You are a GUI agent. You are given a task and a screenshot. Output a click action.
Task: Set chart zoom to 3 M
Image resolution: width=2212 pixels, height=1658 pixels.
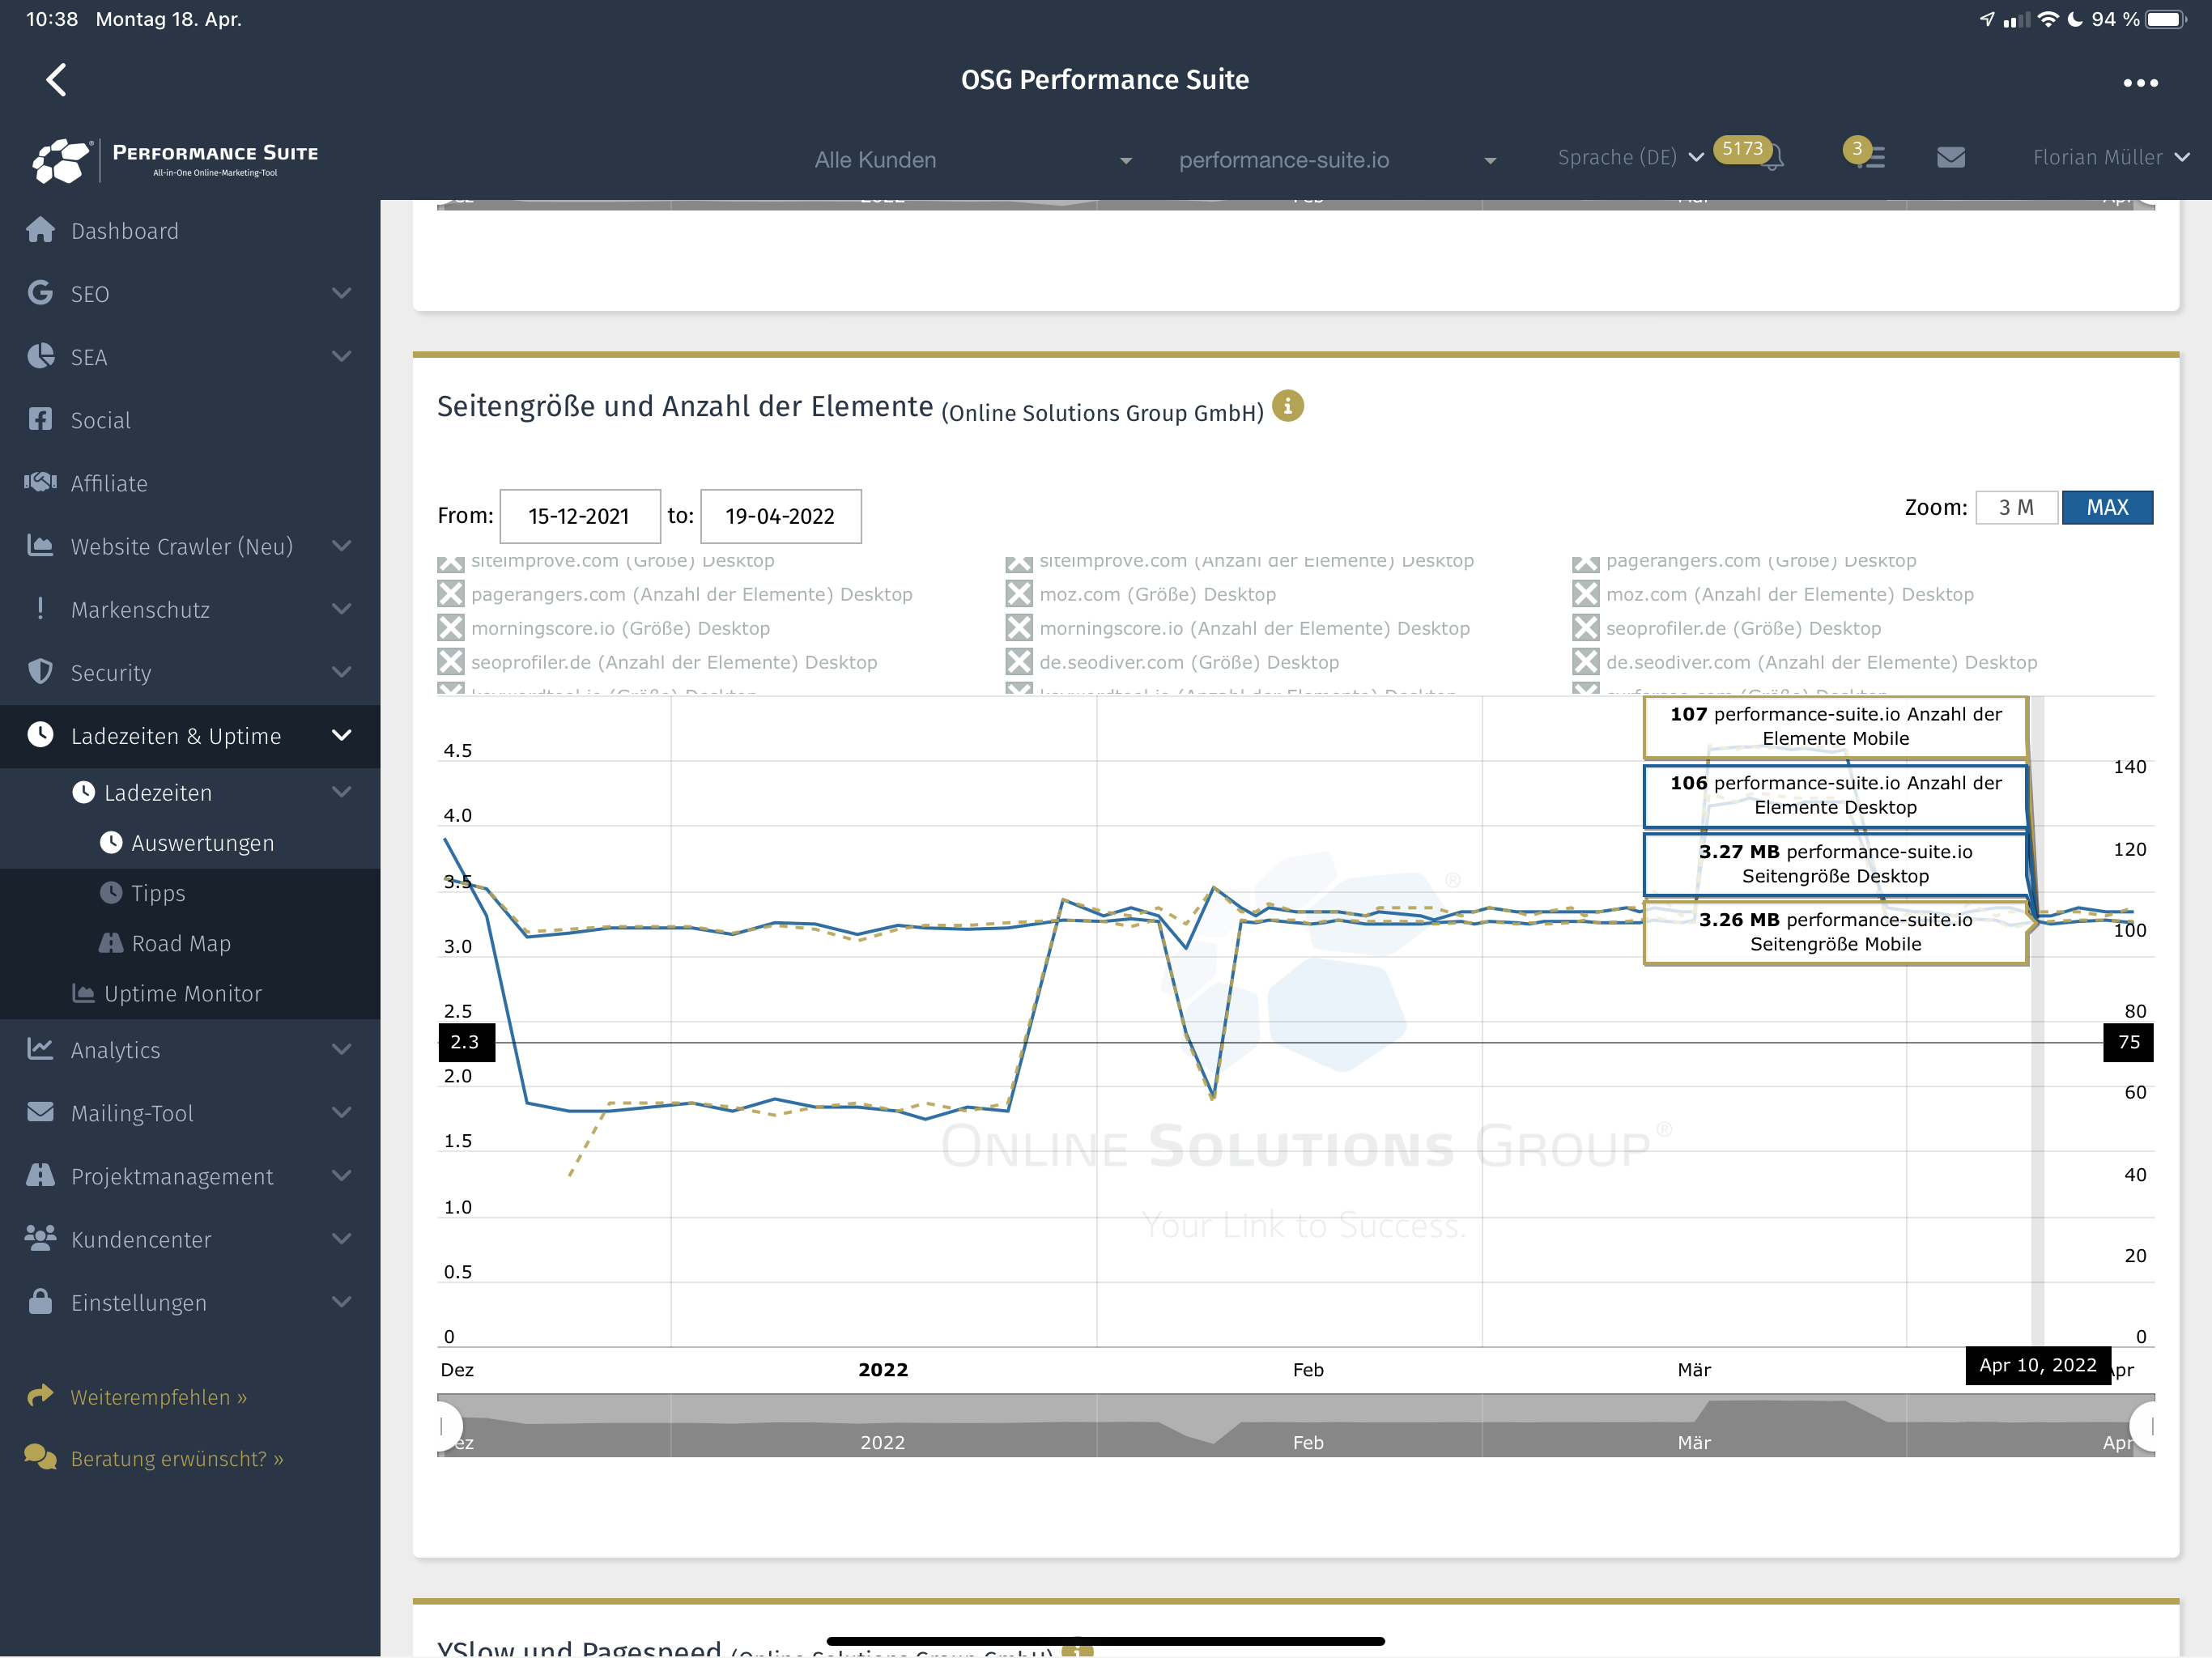[x=2016, y=507]
